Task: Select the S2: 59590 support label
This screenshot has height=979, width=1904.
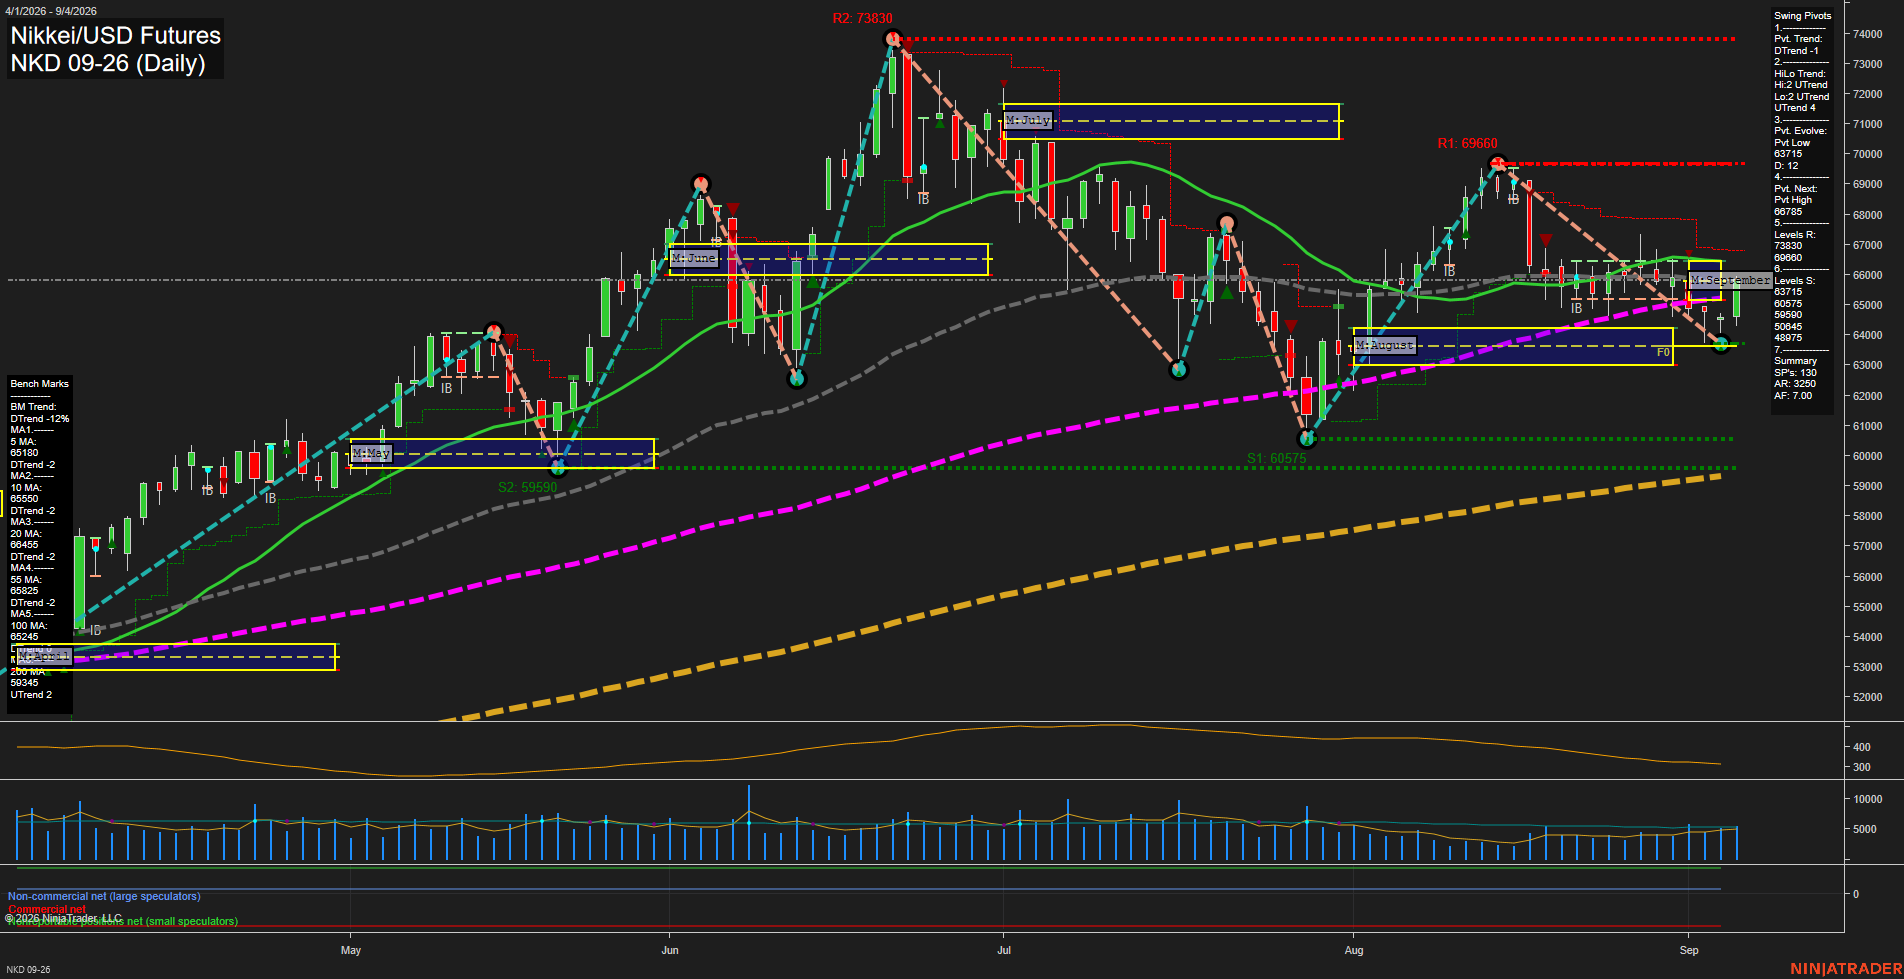Action: (527, 487)
